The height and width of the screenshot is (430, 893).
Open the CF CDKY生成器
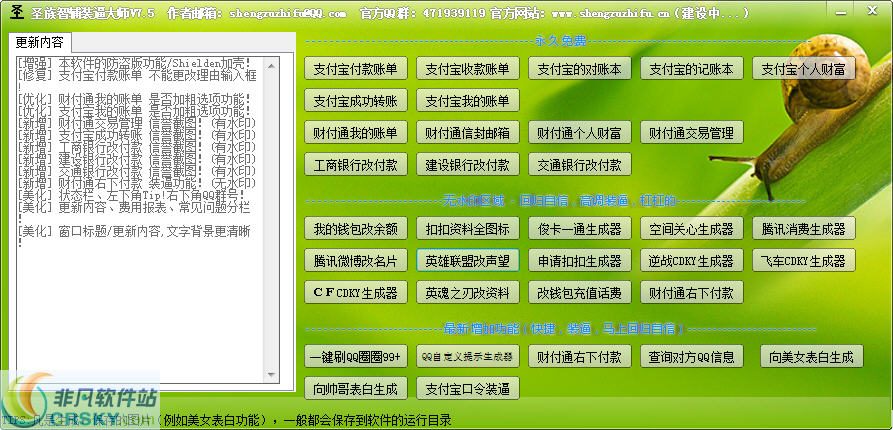[355, 292]
